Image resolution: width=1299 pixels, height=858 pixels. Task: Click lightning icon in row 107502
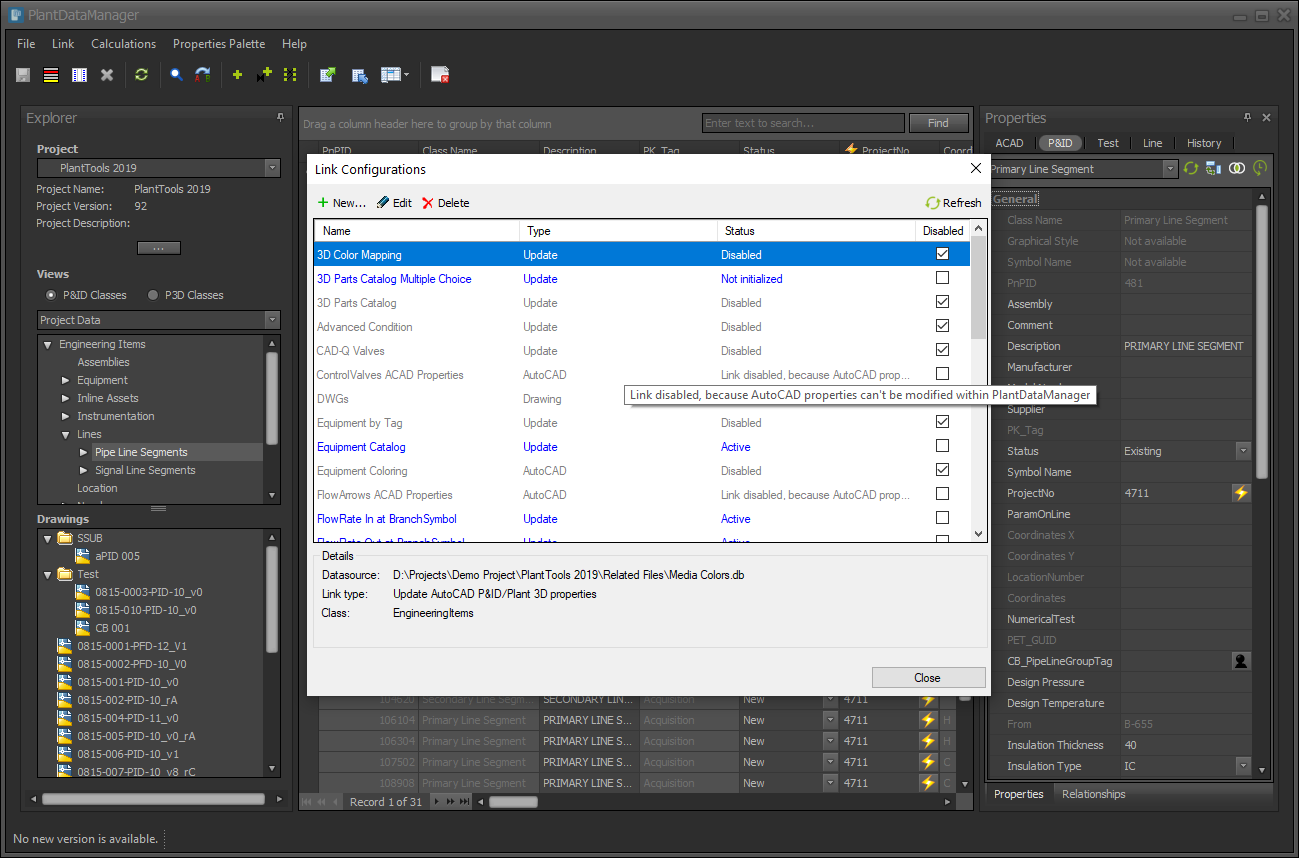[928, 762]
